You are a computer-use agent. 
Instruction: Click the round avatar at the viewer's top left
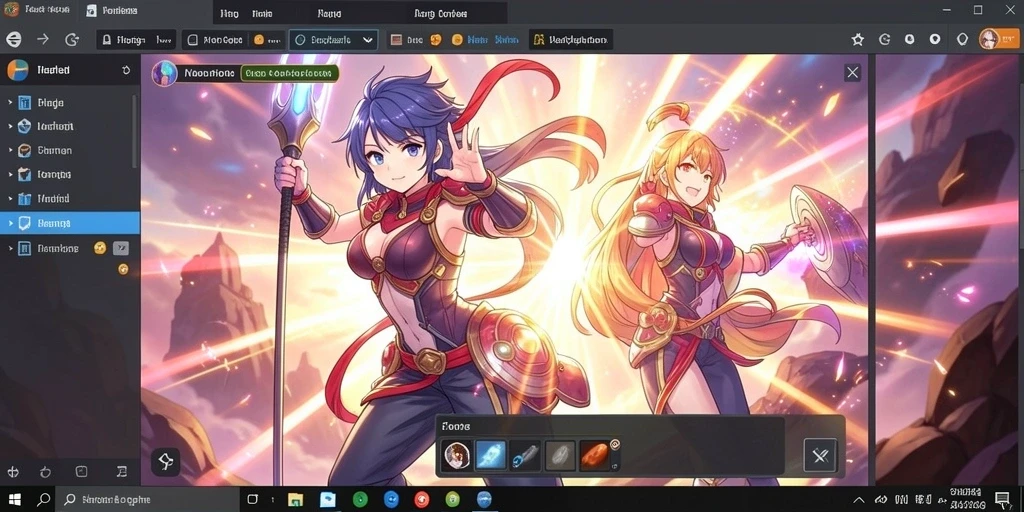tap(164, 73)
